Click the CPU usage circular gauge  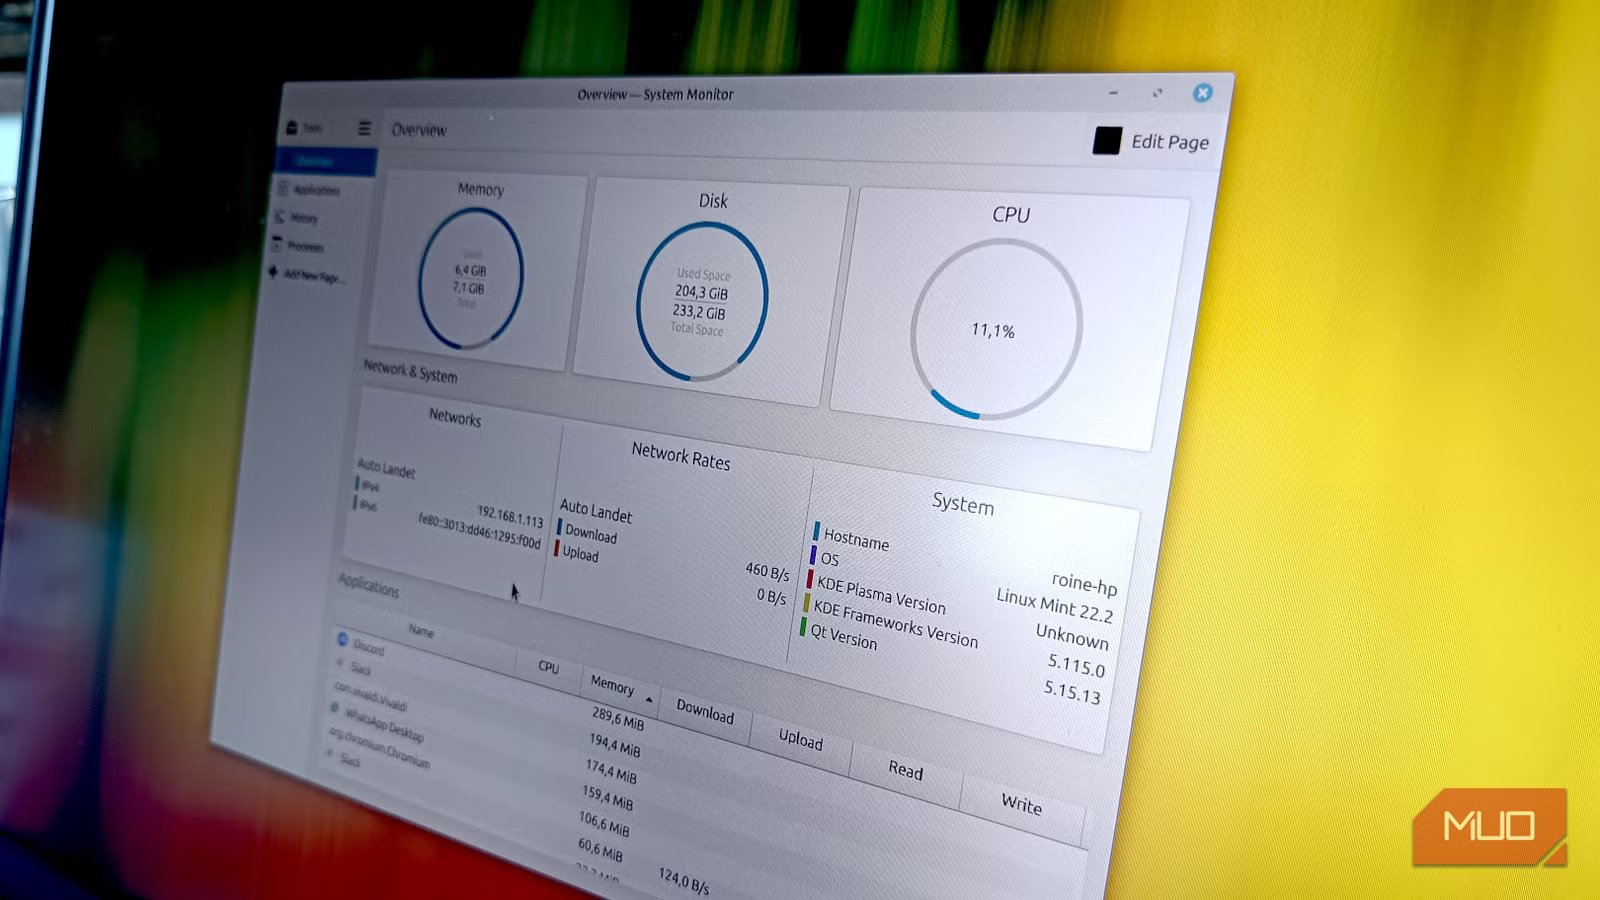[996, 329]
